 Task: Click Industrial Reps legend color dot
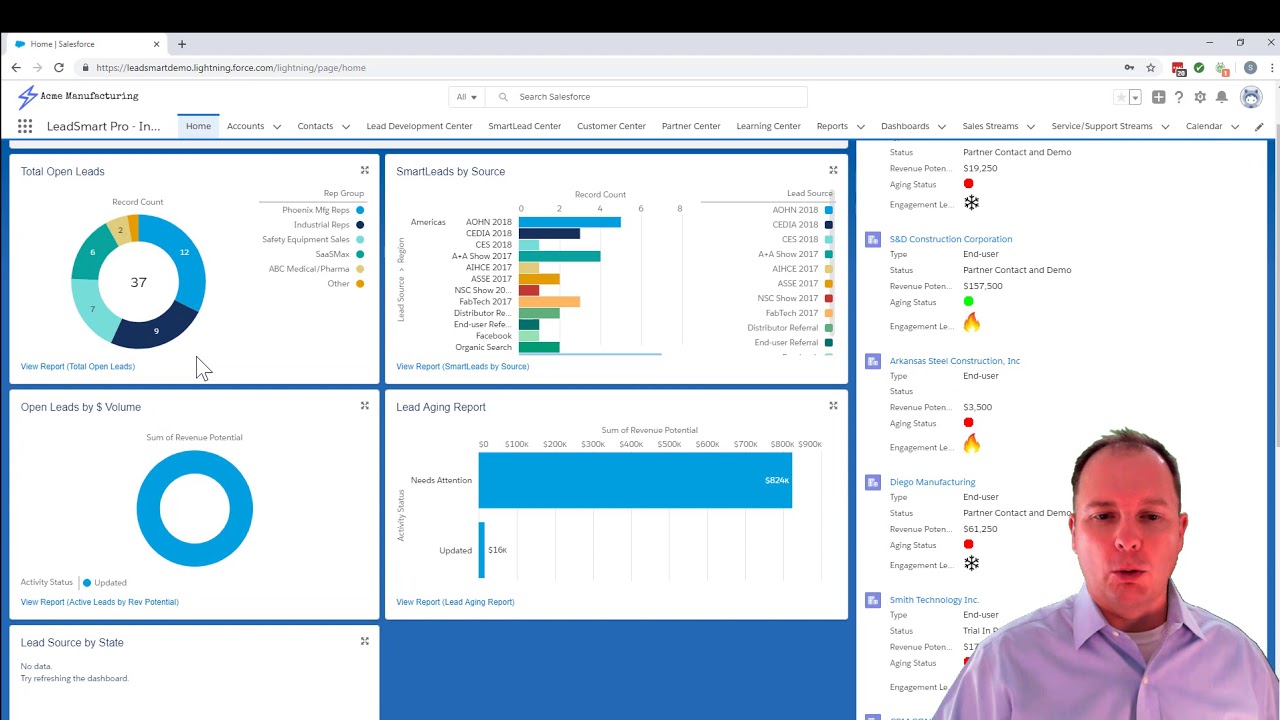(x=360, y=225)
